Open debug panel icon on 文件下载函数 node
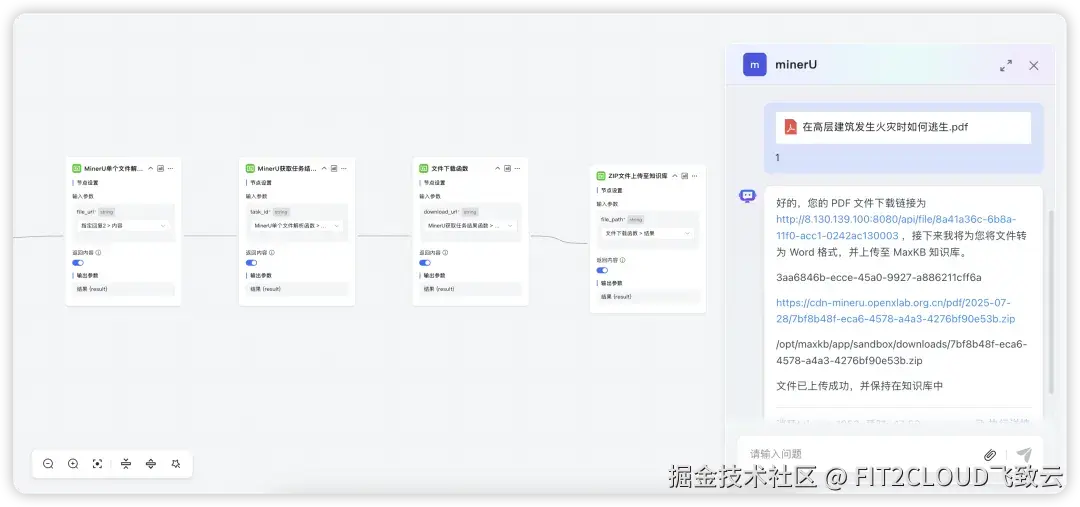This screenshot has height=507, width=1080. (x=508, y=168)
